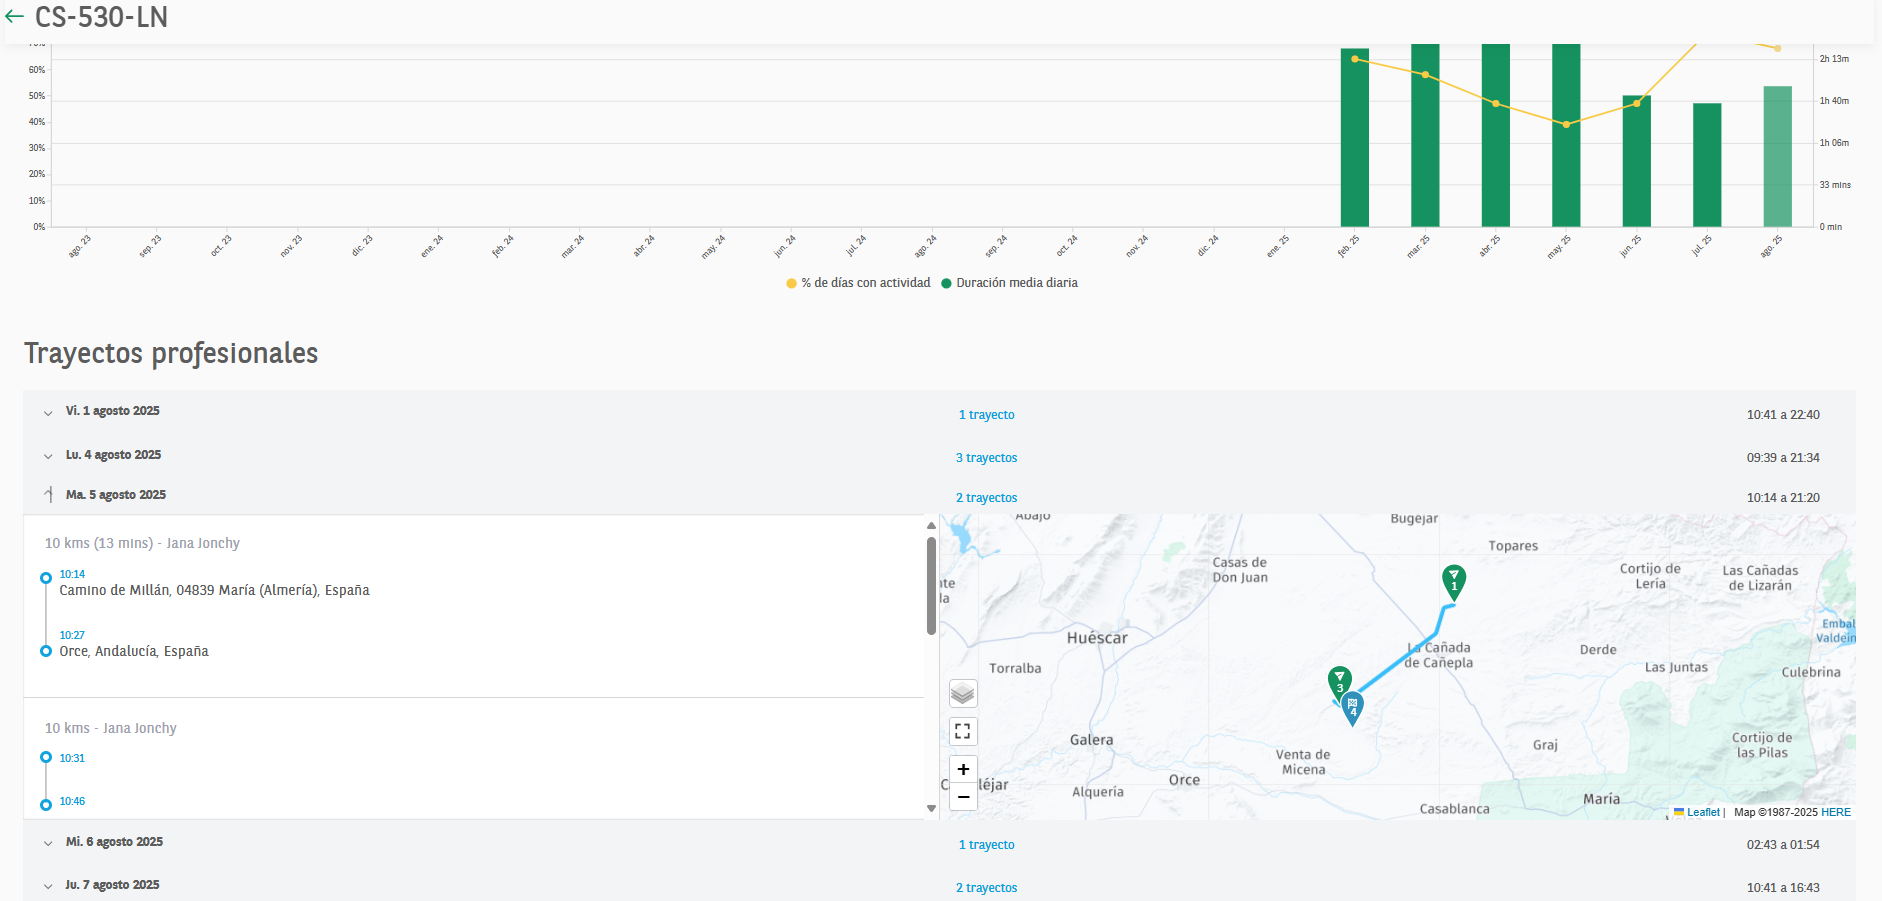Open '2 trayectos' link for 7 agosto

tap(986, 888)
